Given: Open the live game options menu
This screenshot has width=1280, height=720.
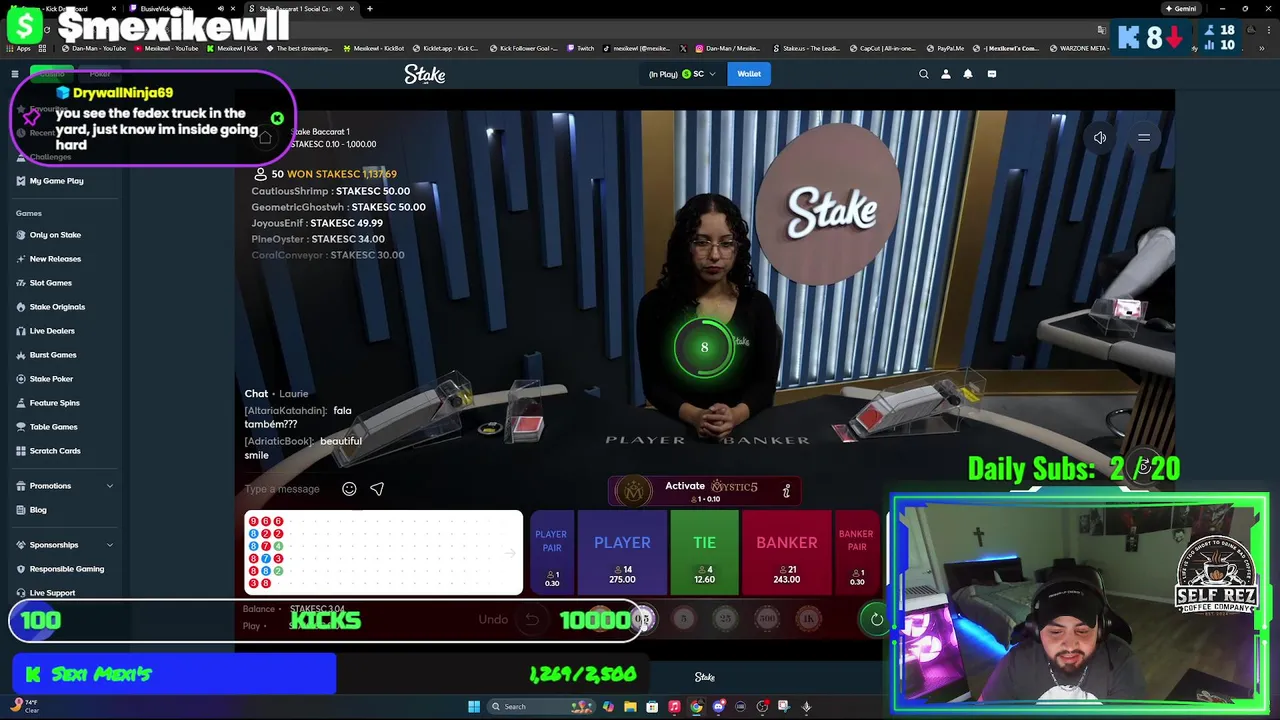Looking at the screenshot, I should click(x=1144, y=138).
